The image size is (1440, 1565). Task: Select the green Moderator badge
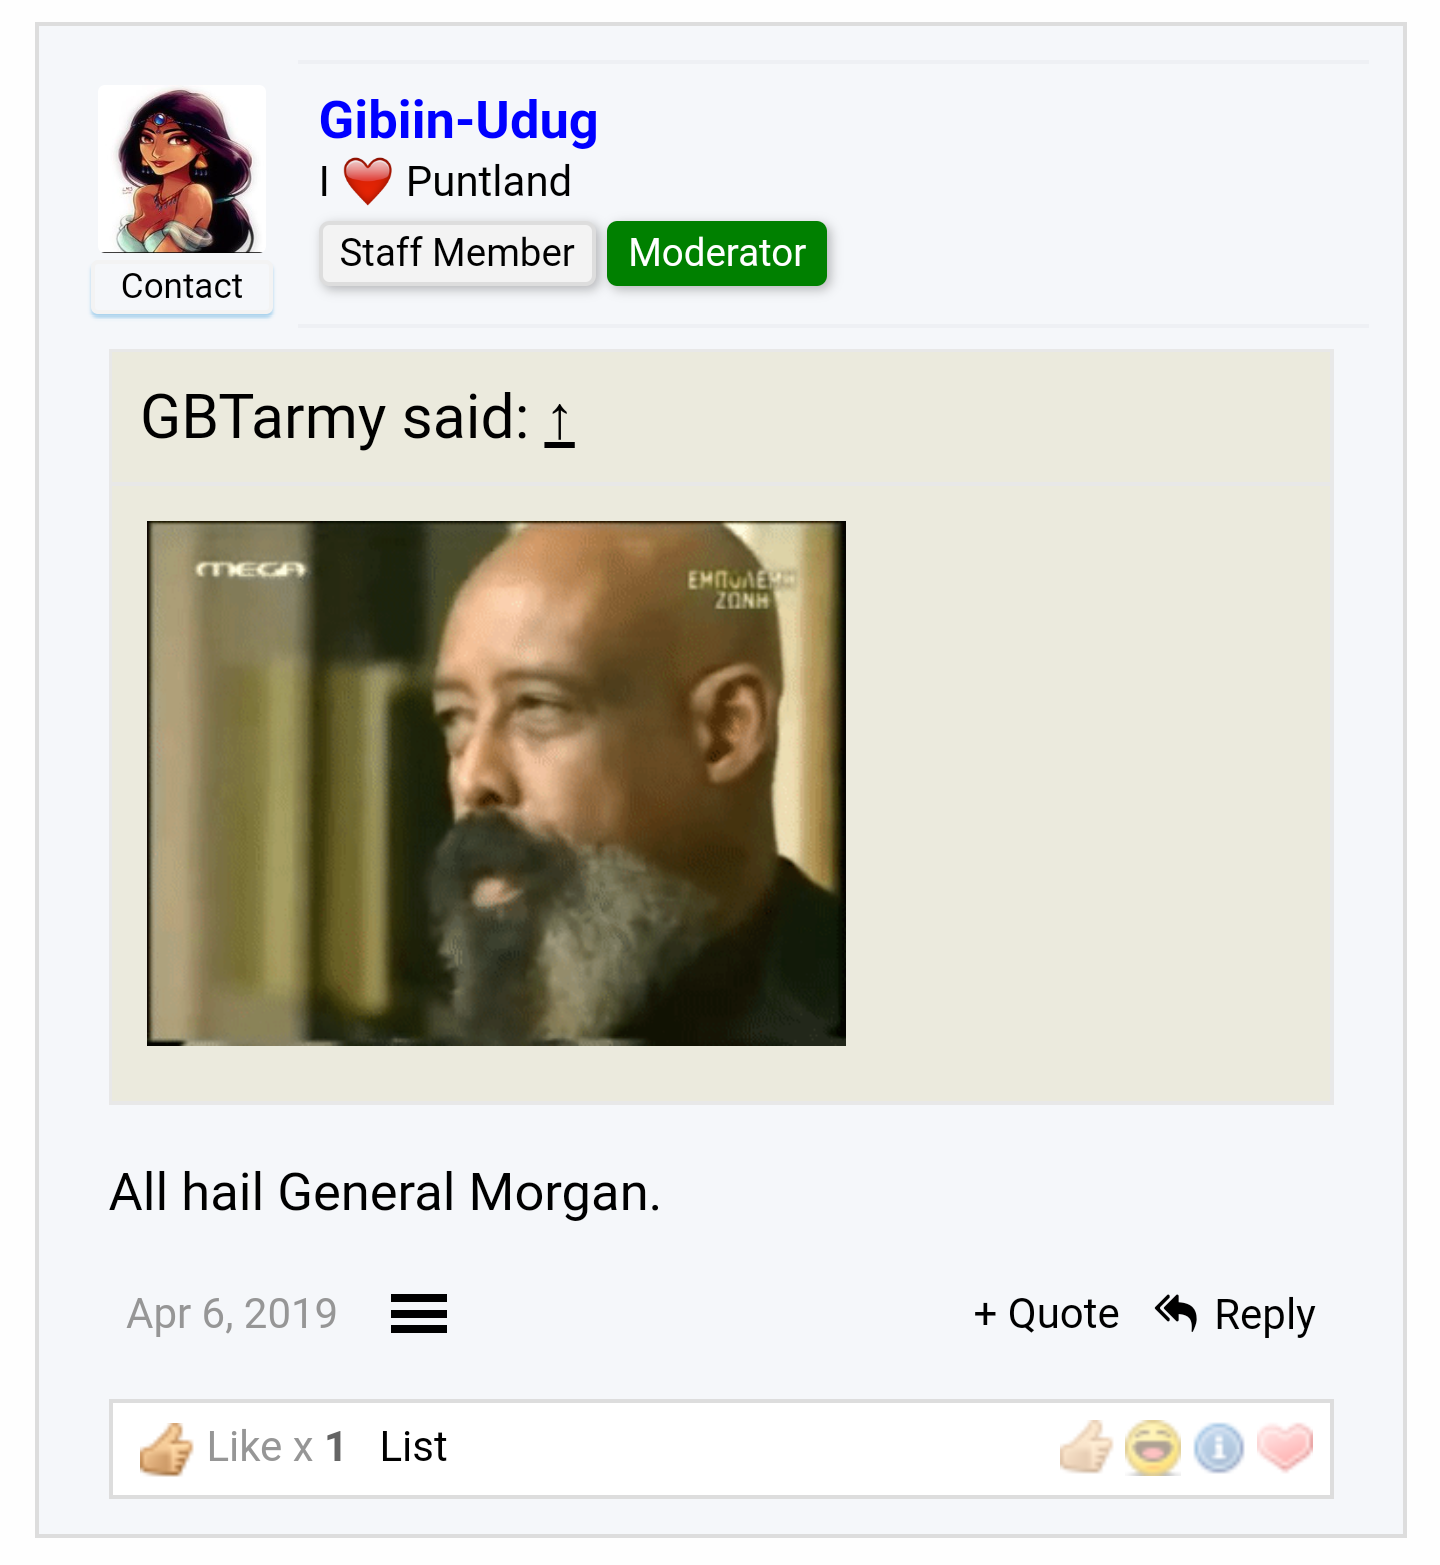tap(717, 253)
